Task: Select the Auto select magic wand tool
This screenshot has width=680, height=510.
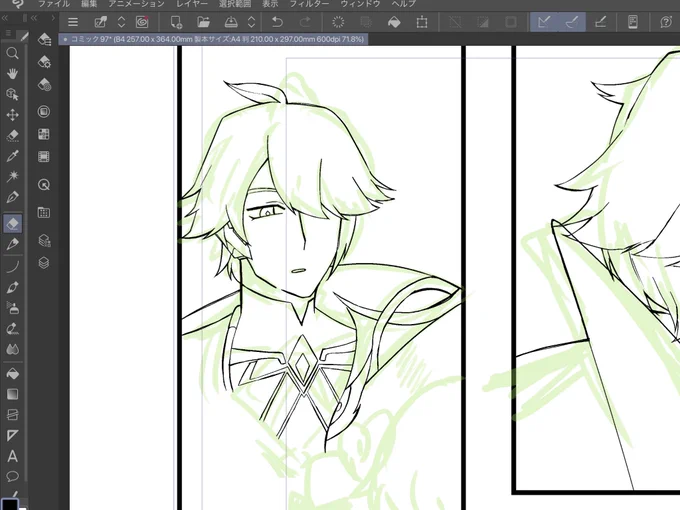Action: pos(12,176)
